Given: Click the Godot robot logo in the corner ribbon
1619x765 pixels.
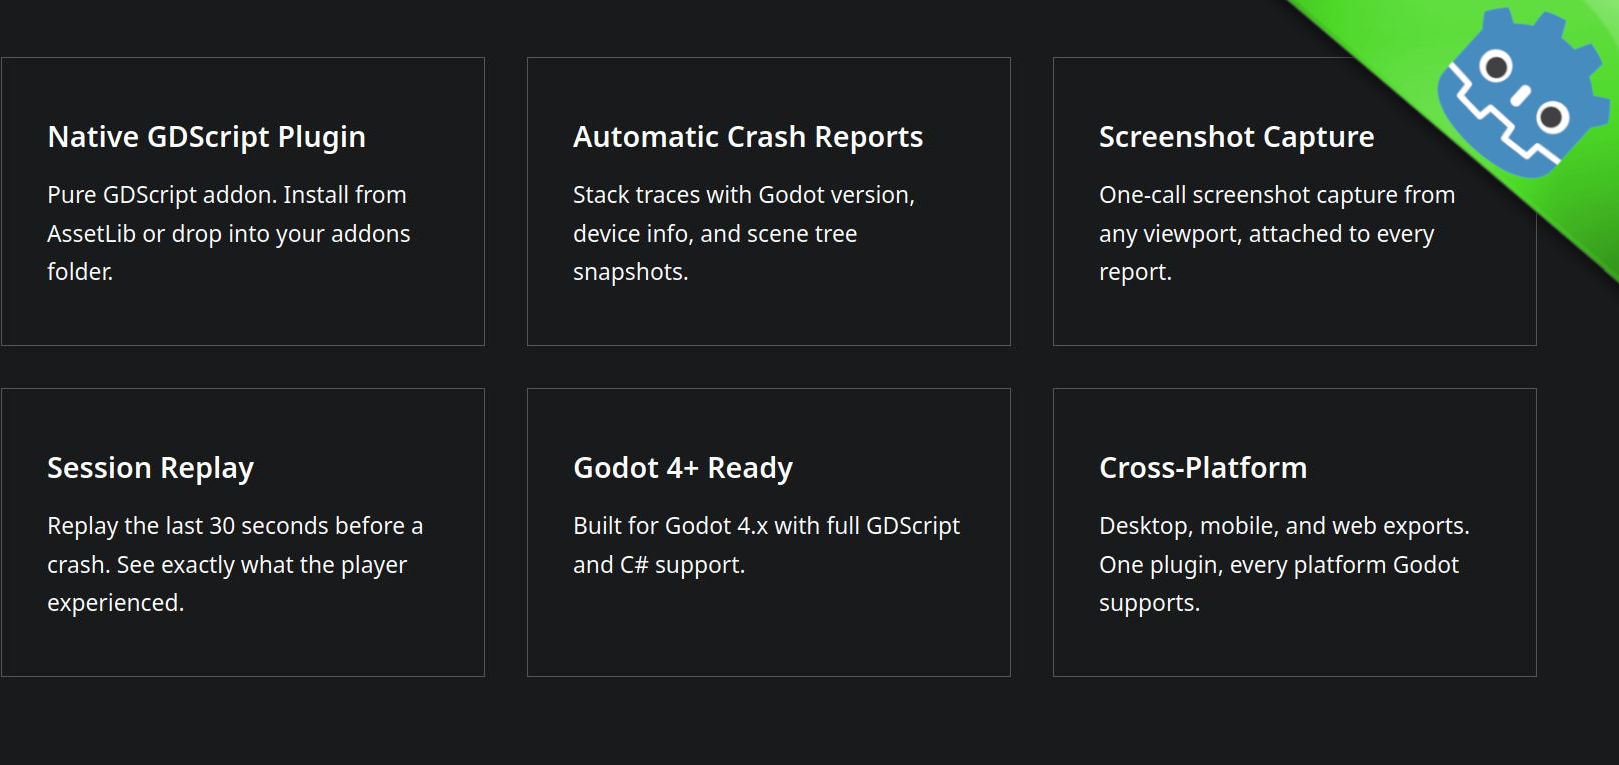Looking at the screenshot, I should tap(1523, 93).
